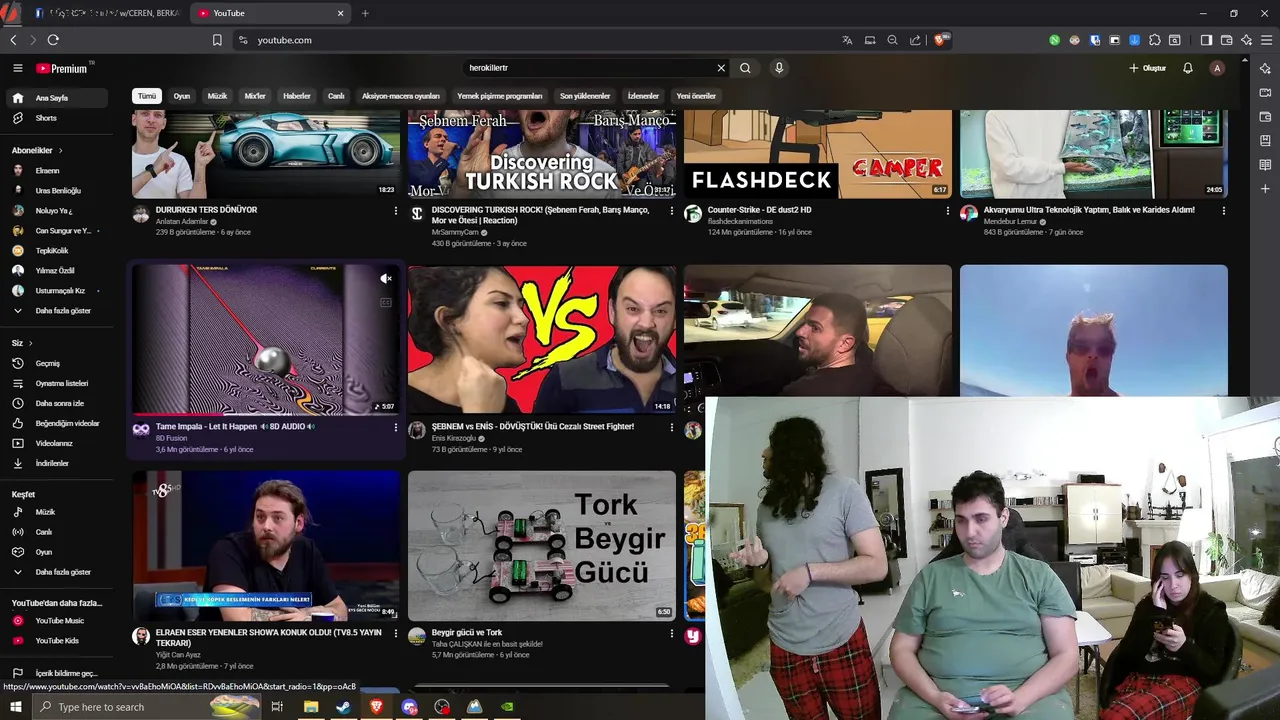The width and height of the screenshot is (1280, 720).
Task: Open Brave Leo AI icon in toolbar
Action: [x=1246, y=40]
